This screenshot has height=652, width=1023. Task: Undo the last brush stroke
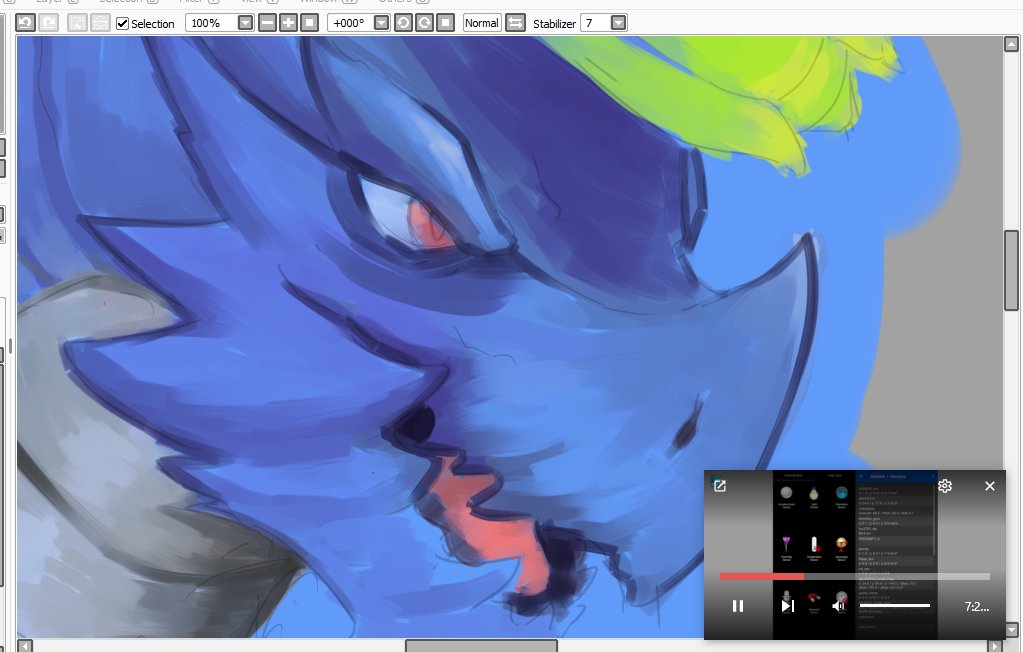click(25, 23)
